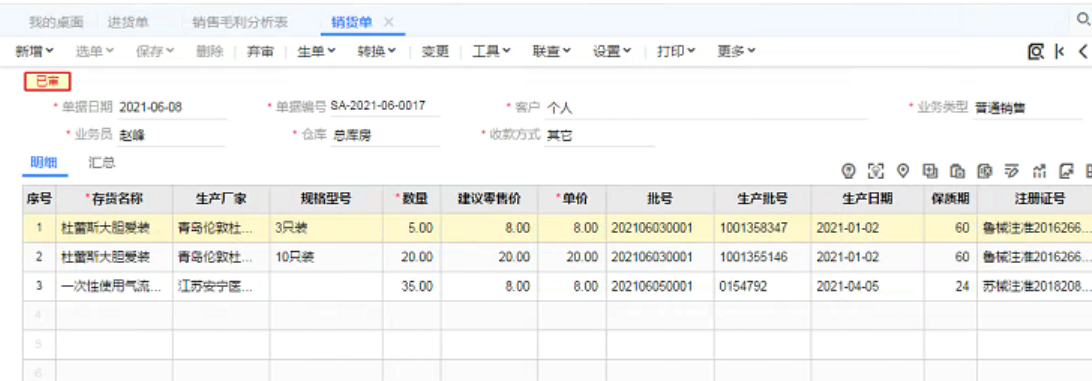Click the 生产日期 column header
The width and height of the screenshot is (1092, 381).
867,199
